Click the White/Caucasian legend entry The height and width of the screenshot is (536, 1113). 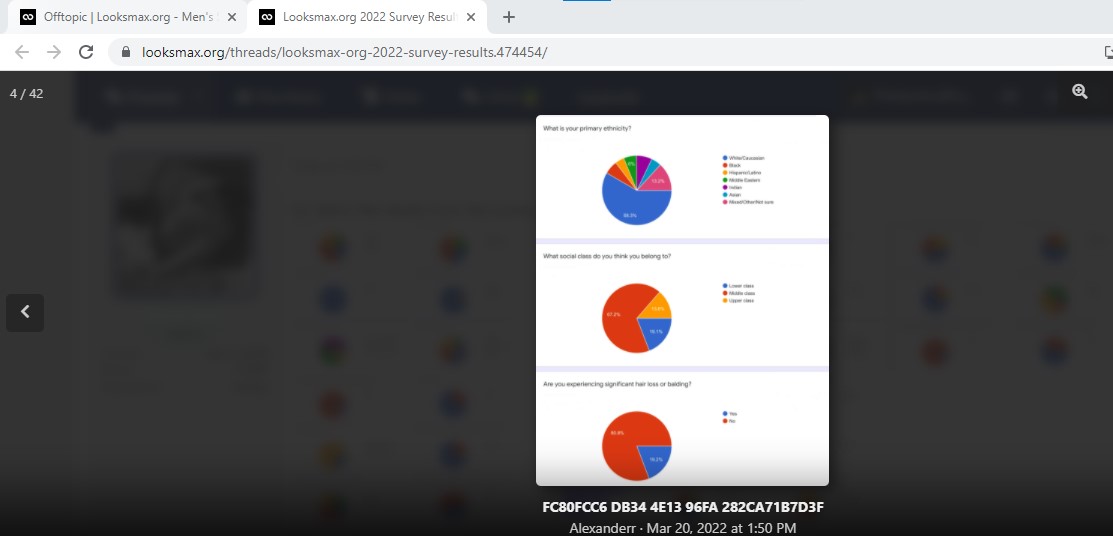743,158
